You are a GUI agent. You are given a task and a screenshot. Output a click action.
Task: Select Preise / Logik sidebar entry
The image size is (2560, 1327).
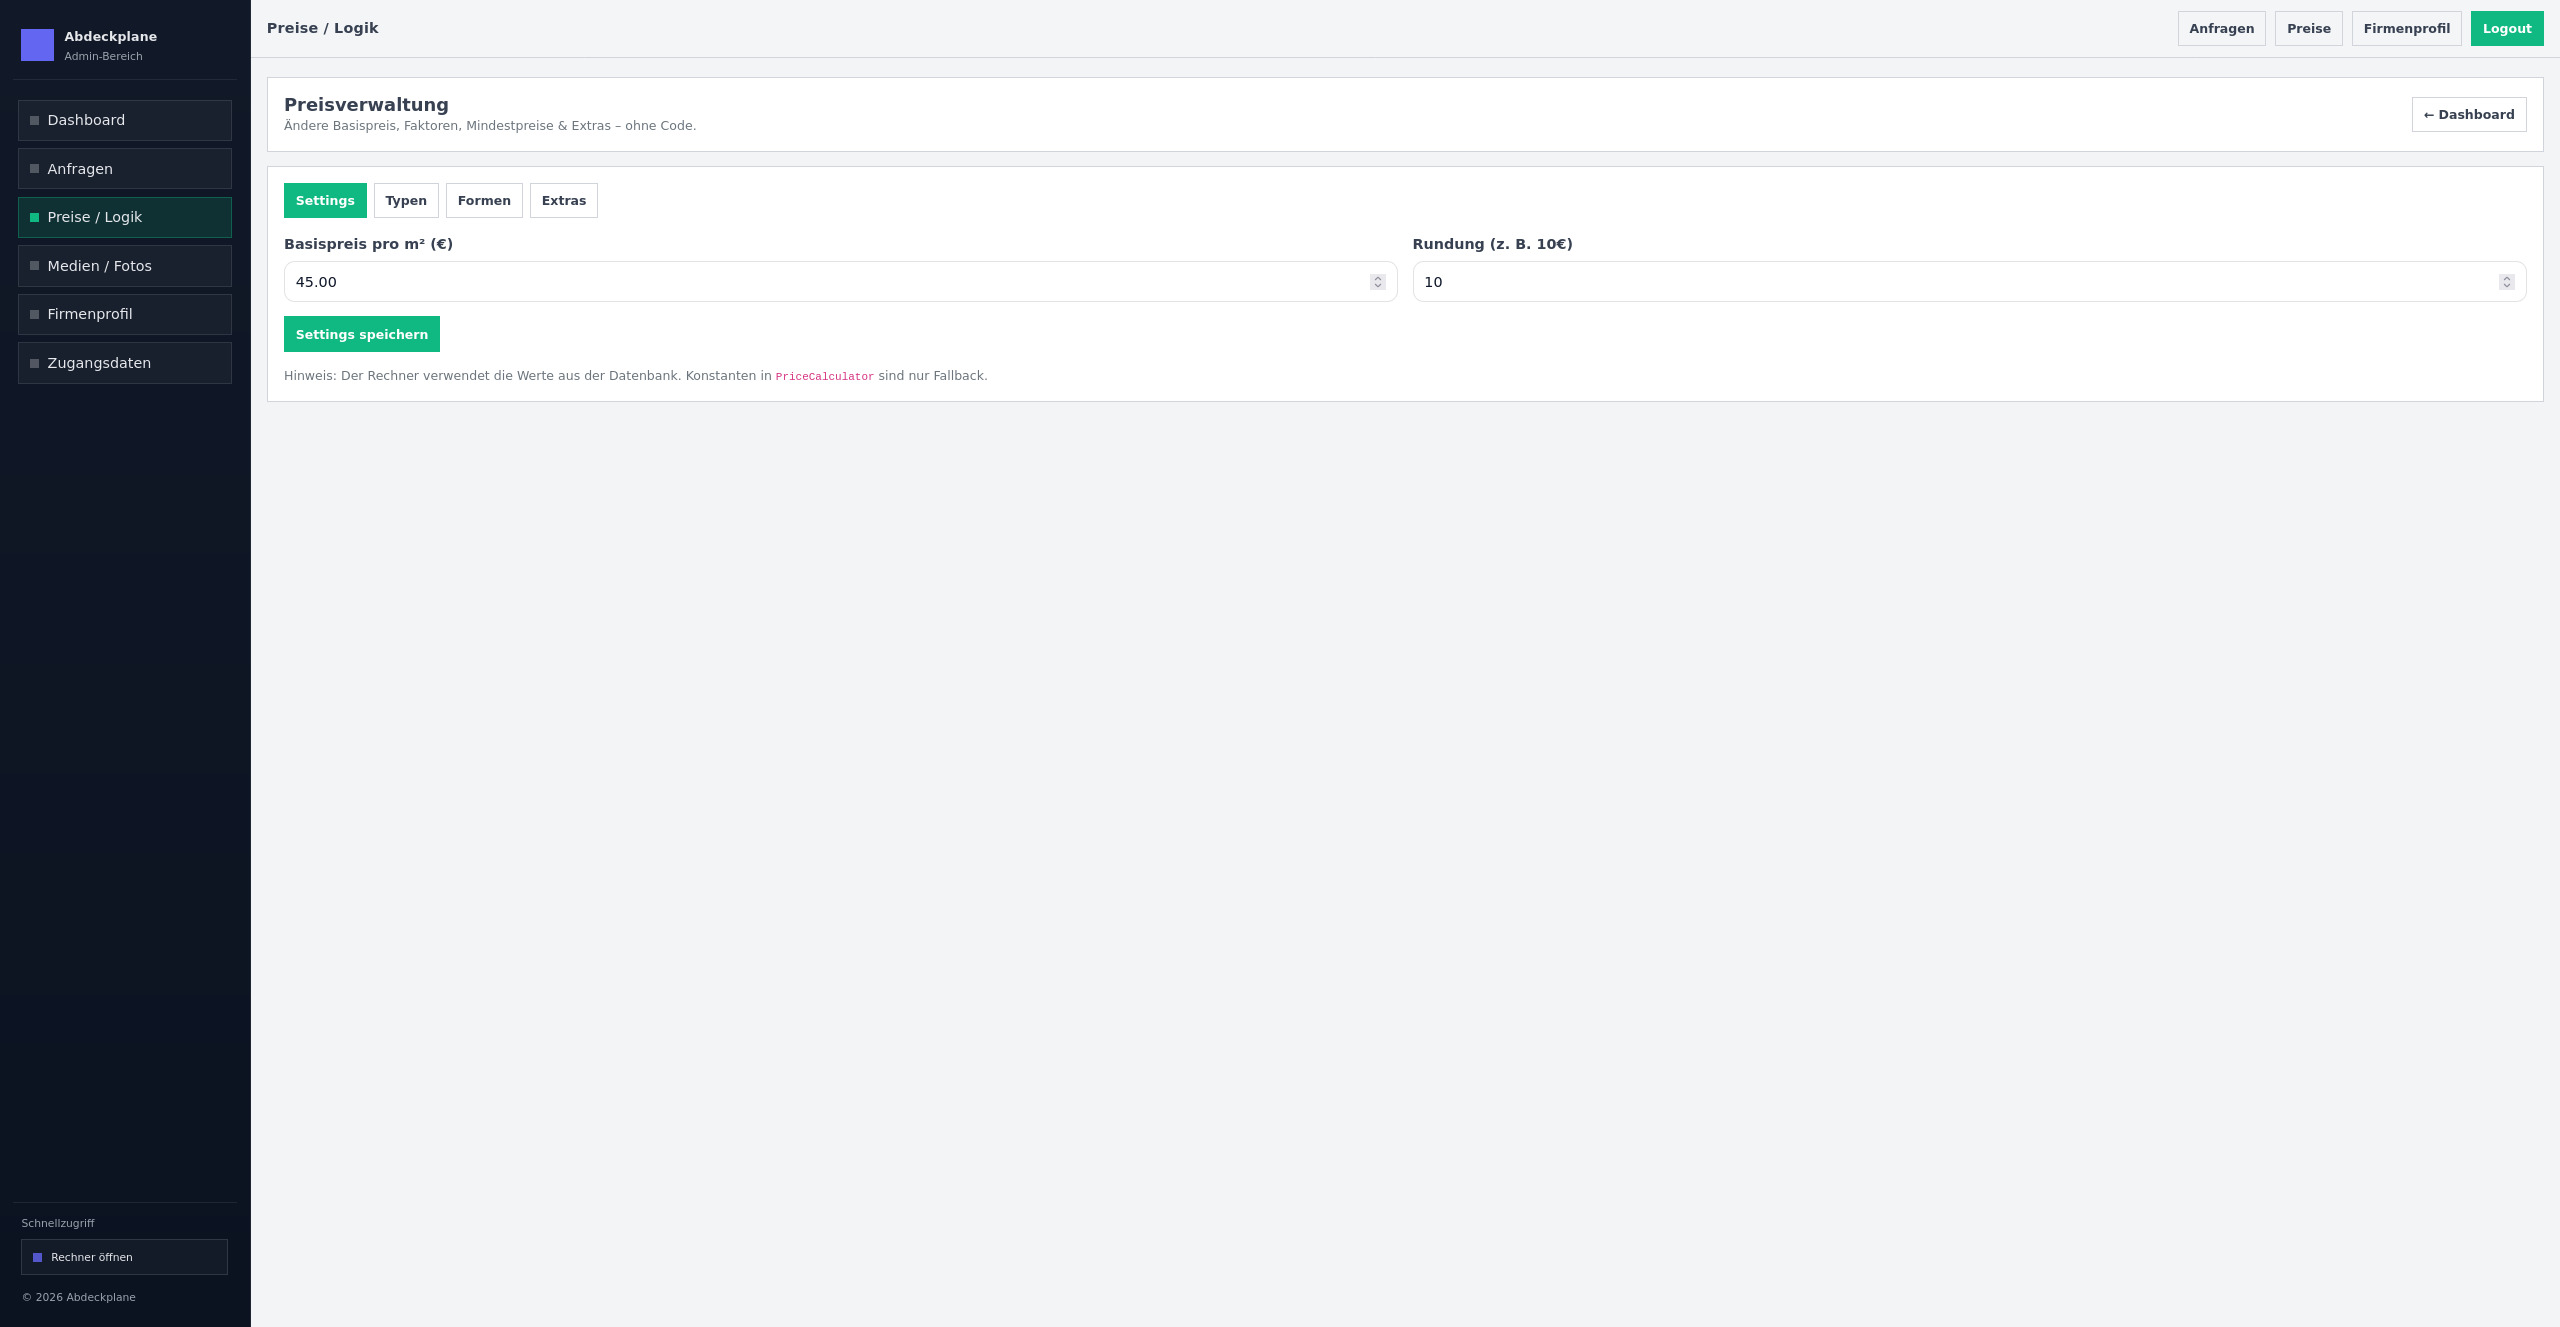click(125, 217)
